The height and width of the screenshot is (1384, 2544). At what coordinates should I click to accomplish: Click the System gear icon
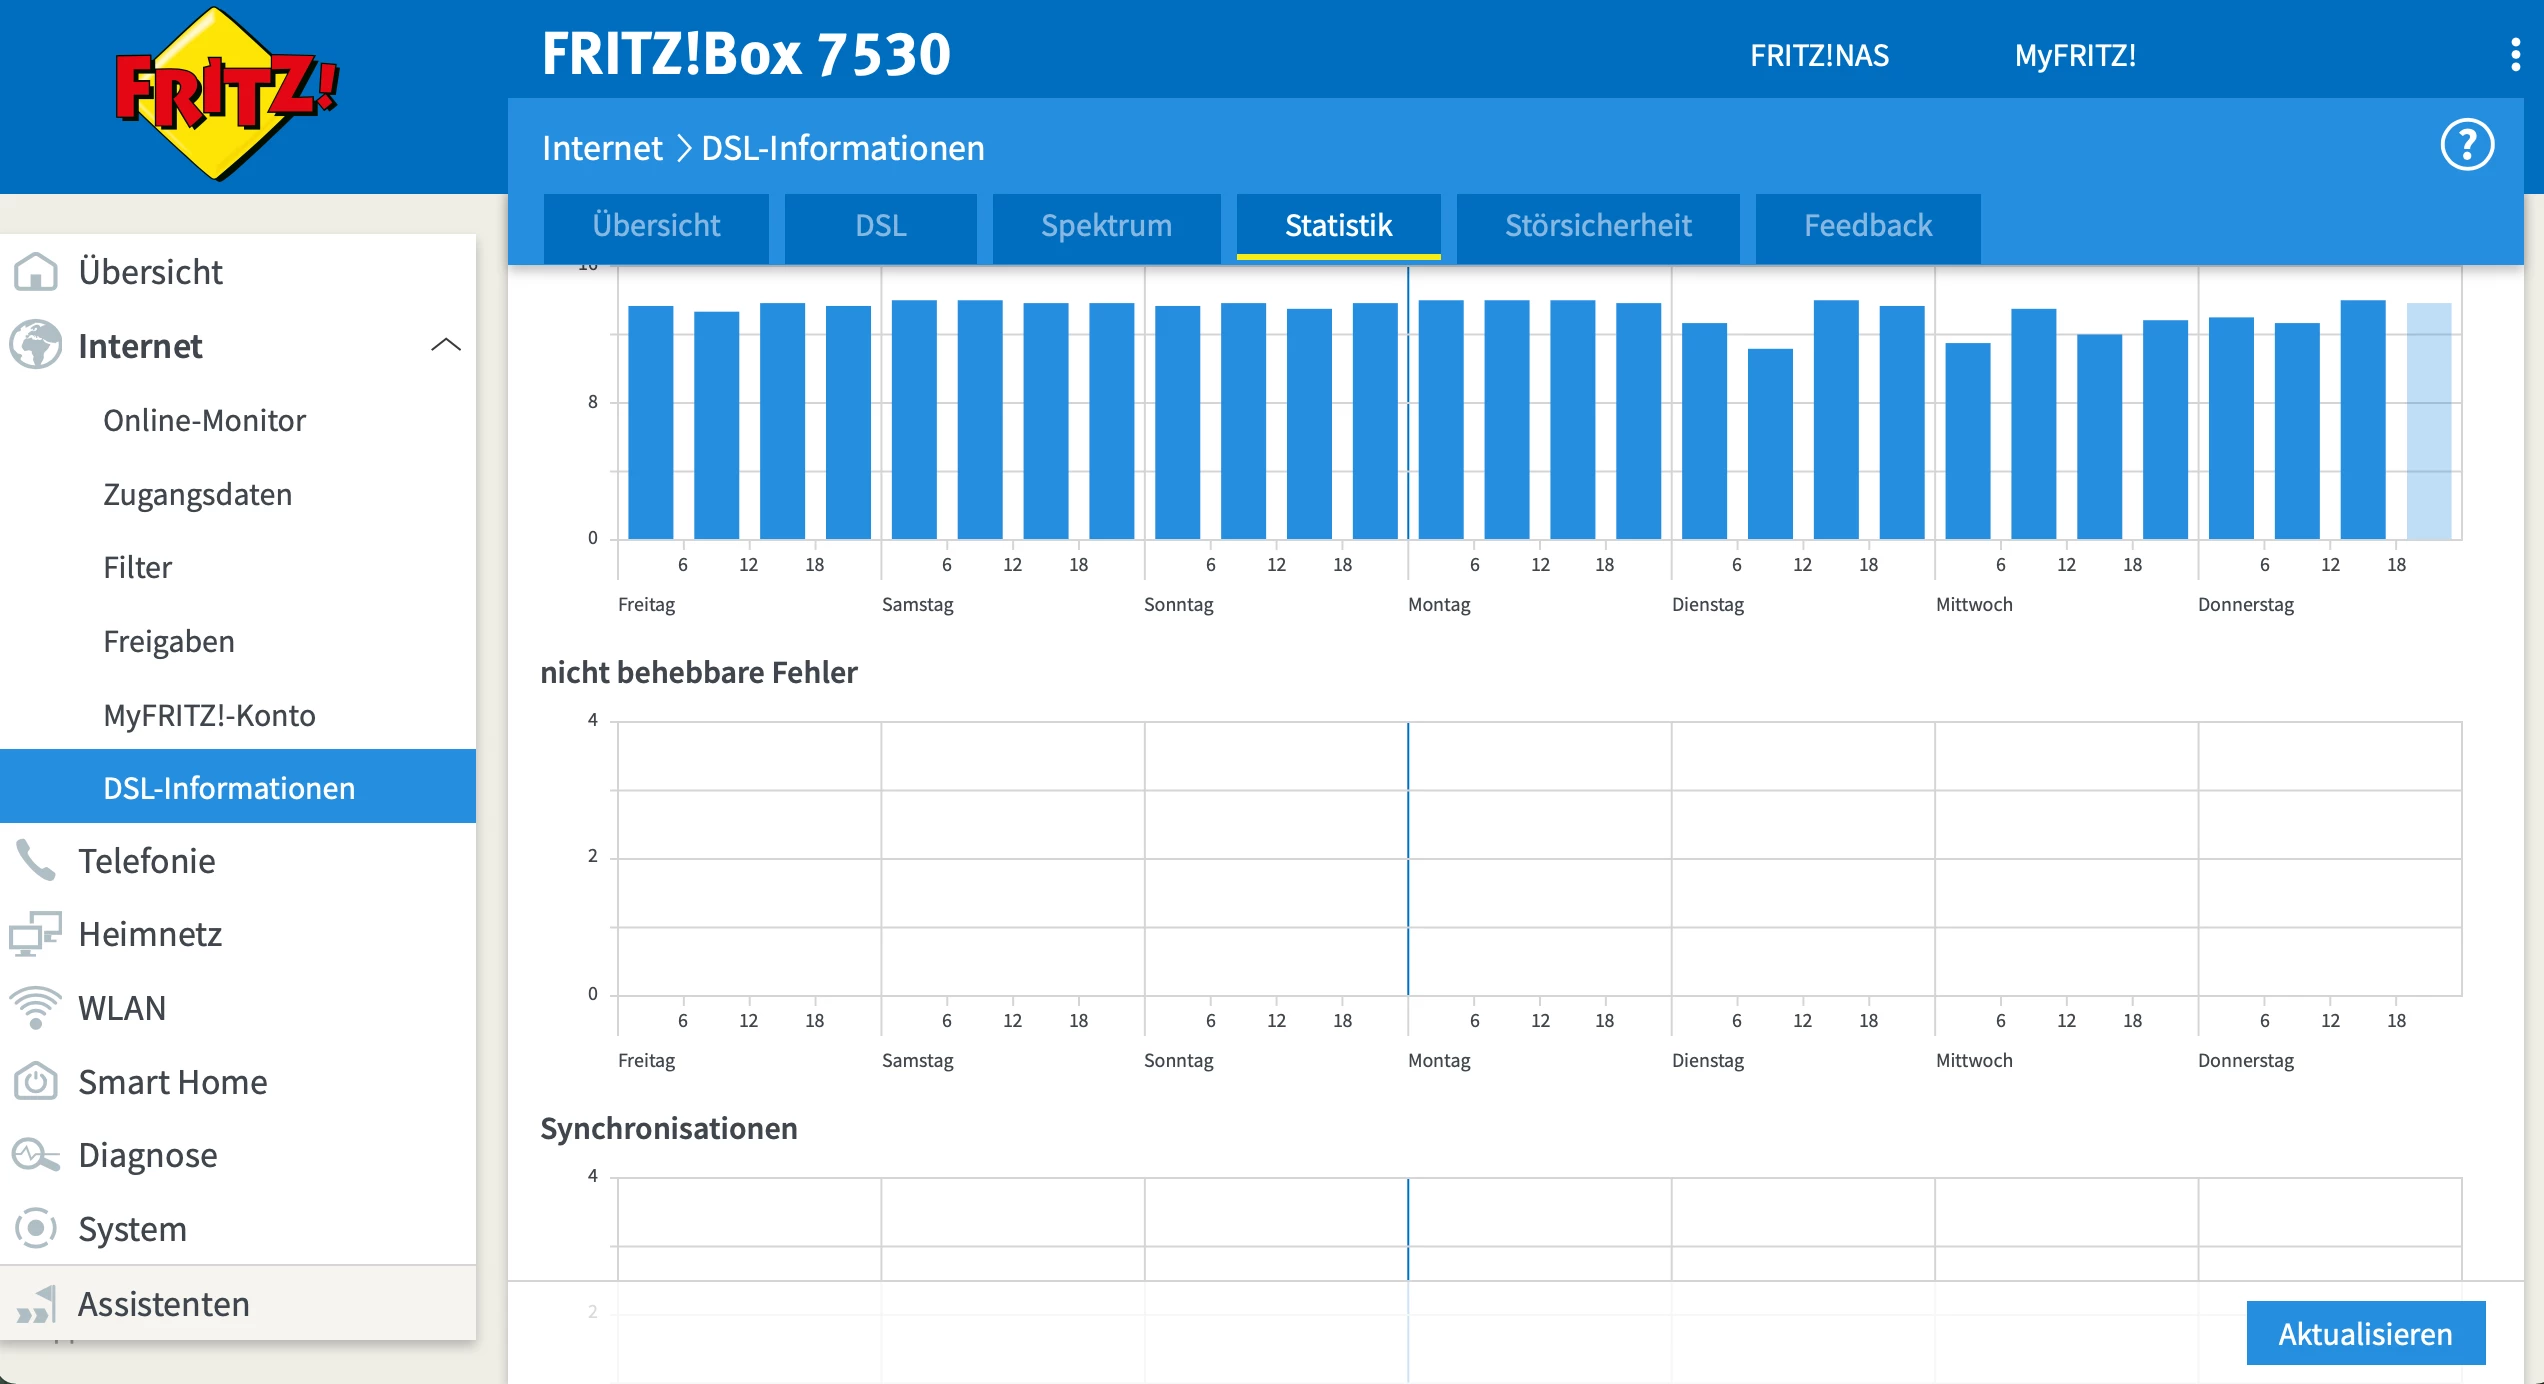(36, 1228)
